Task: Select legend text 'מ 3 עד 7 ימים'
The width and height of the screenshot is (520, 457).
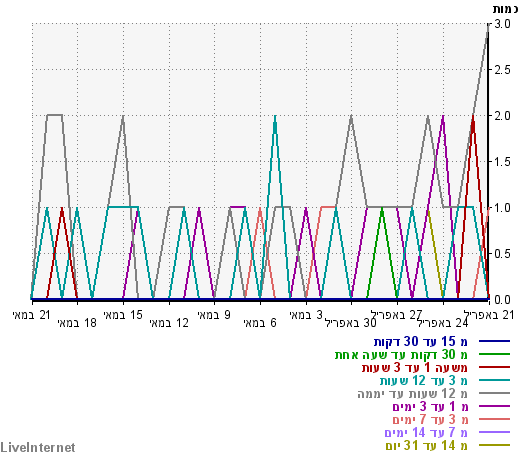Action: (430, 419)
